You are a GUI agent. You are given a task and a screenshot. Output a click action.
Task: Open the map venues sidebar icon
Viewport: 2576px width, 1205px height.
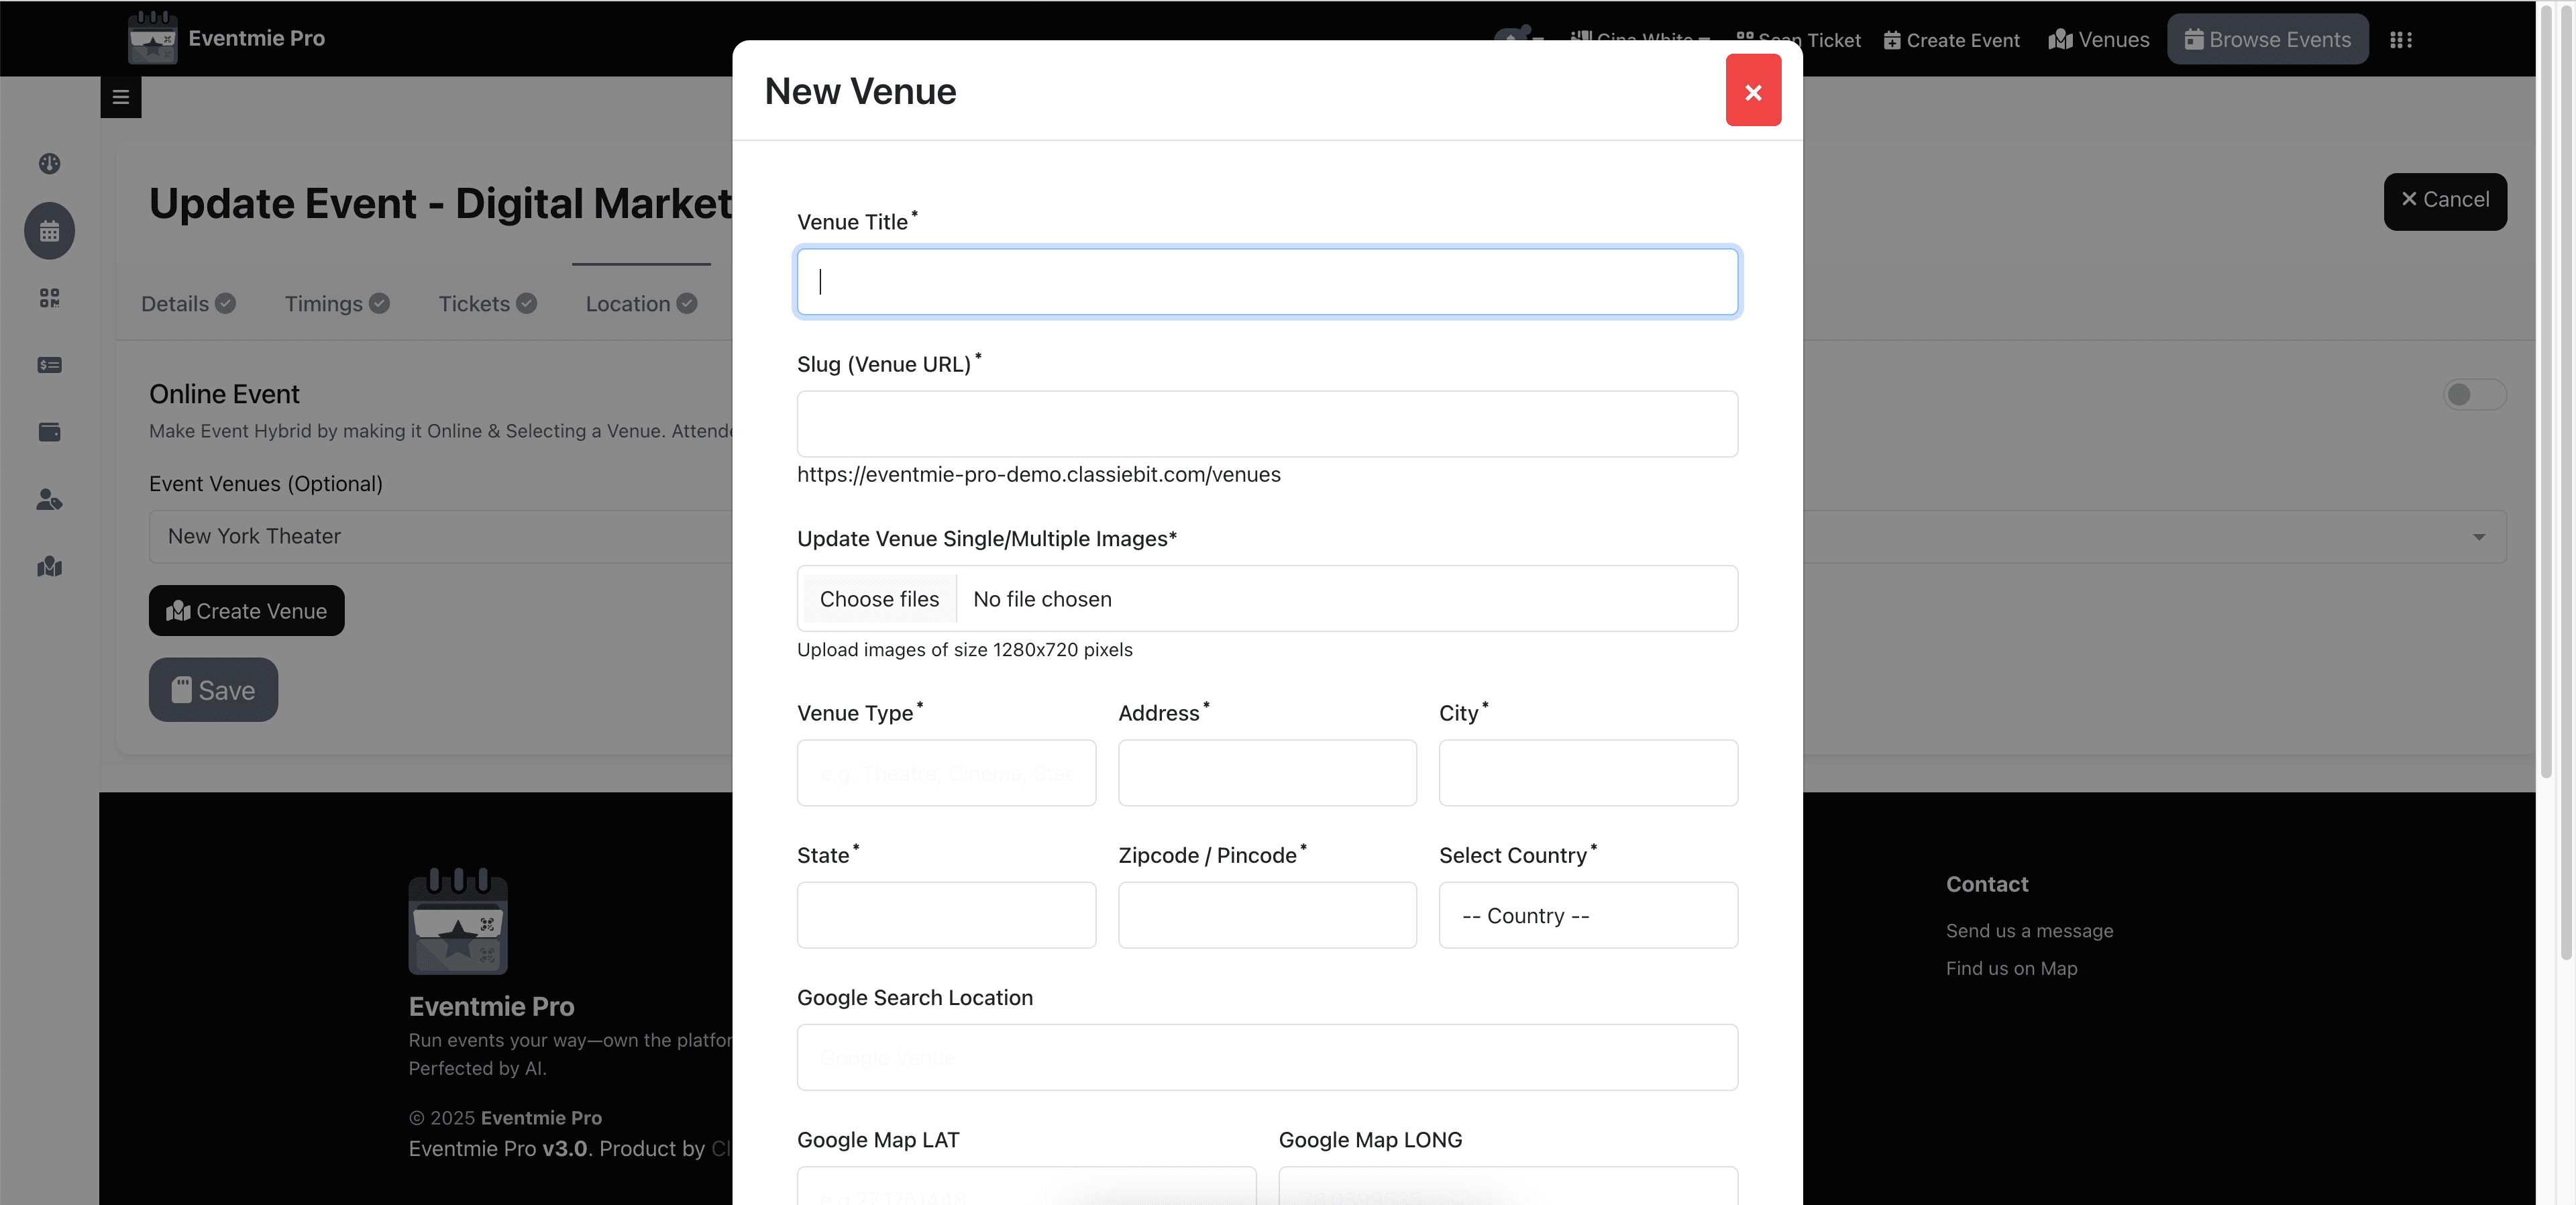49,567
